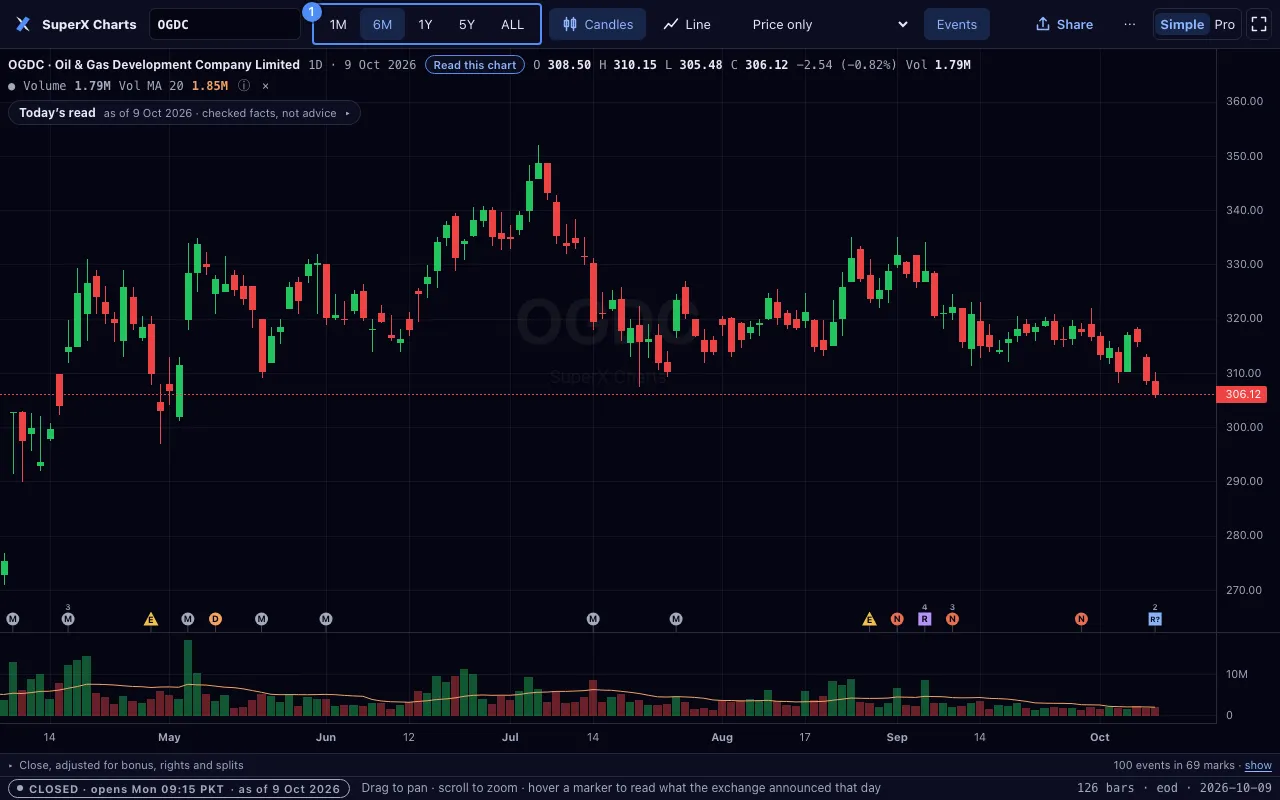The width and height of the screenshot is (1280, 800).
Task: Remove the Volume indicator with its x icon
Action: (265, 86)
